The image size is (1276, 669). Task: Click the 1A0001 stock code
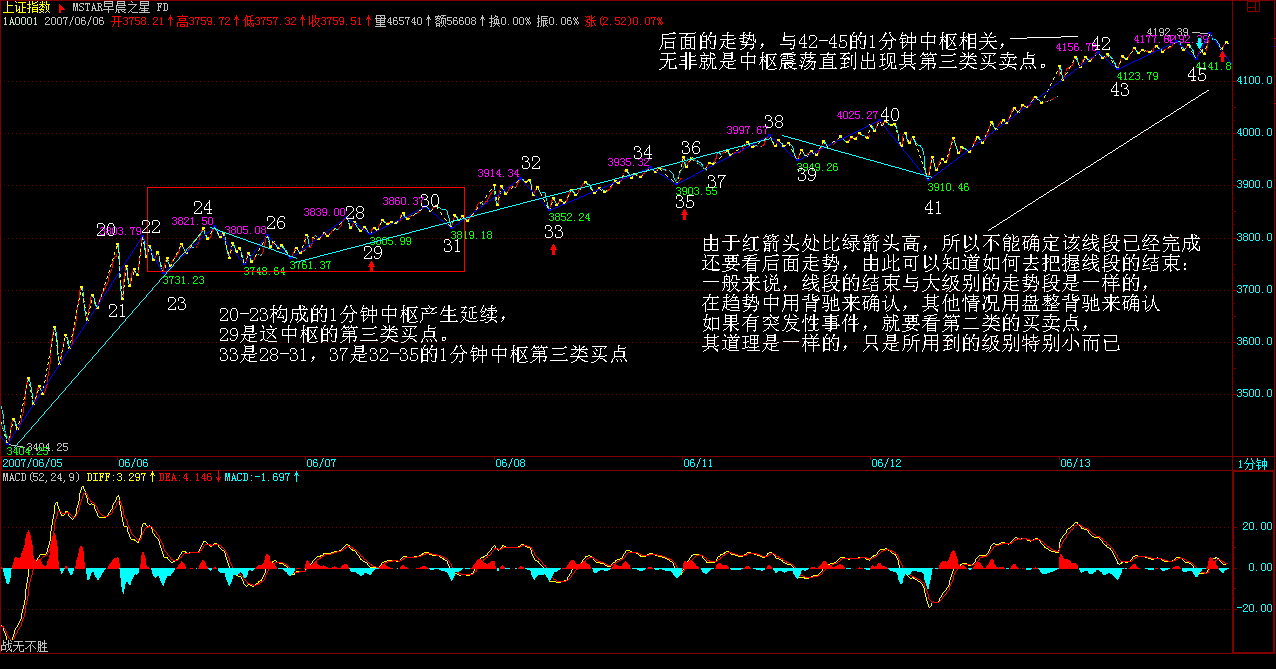click(x=19, y=20)
